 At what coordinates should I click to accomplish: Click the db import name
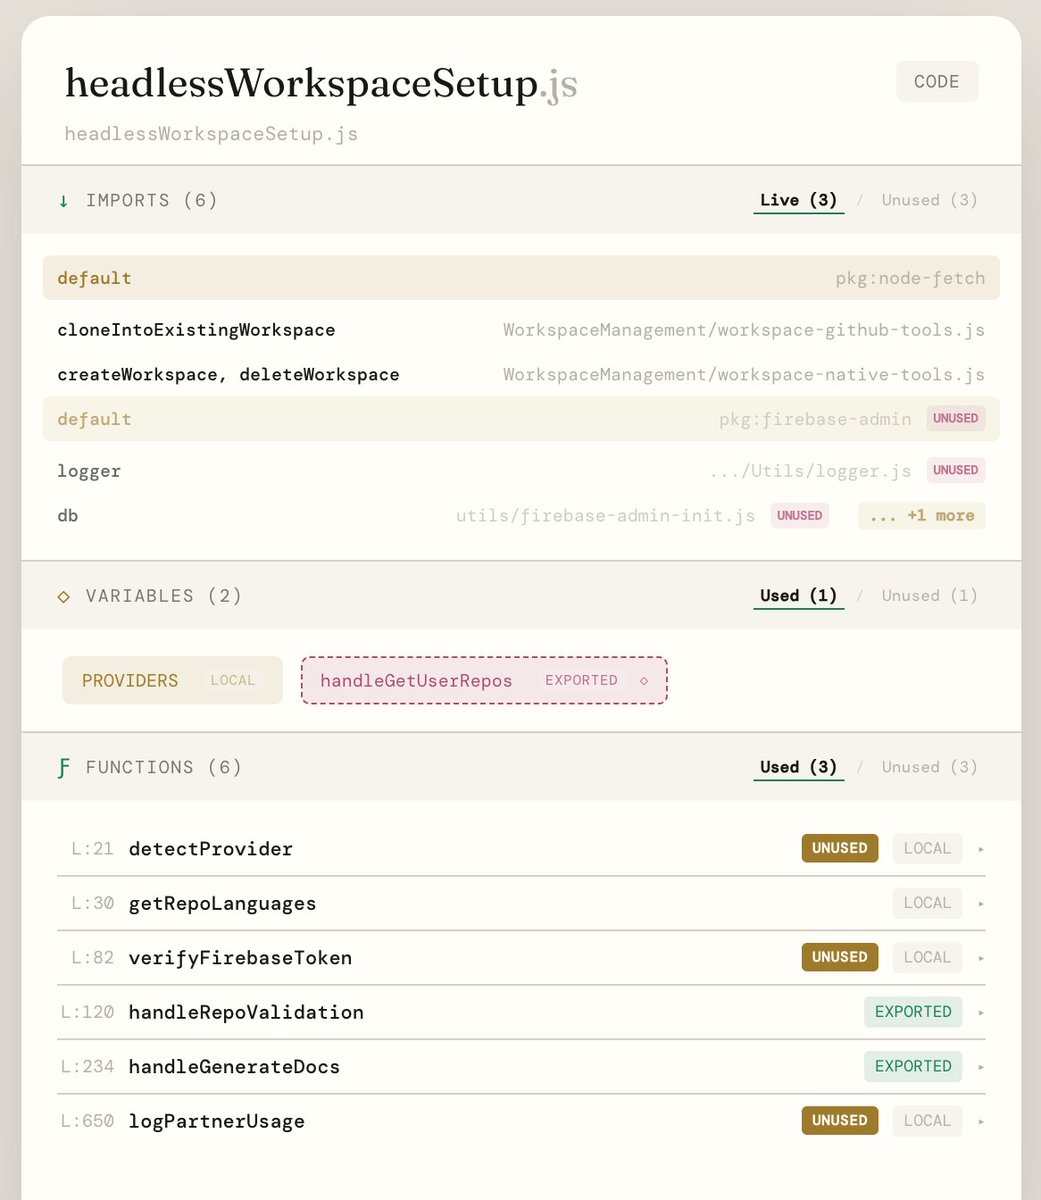coord(67,516)
